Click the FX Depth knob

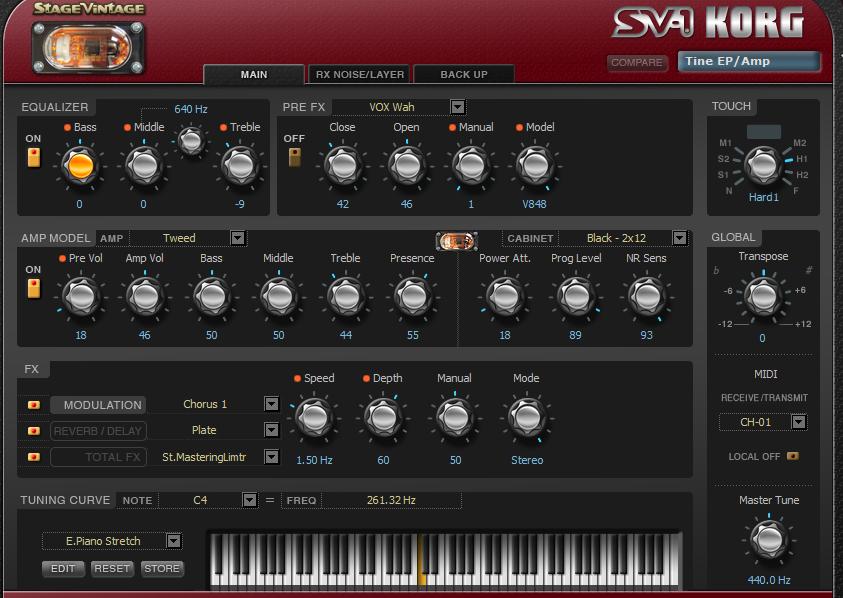pos(383,418)
